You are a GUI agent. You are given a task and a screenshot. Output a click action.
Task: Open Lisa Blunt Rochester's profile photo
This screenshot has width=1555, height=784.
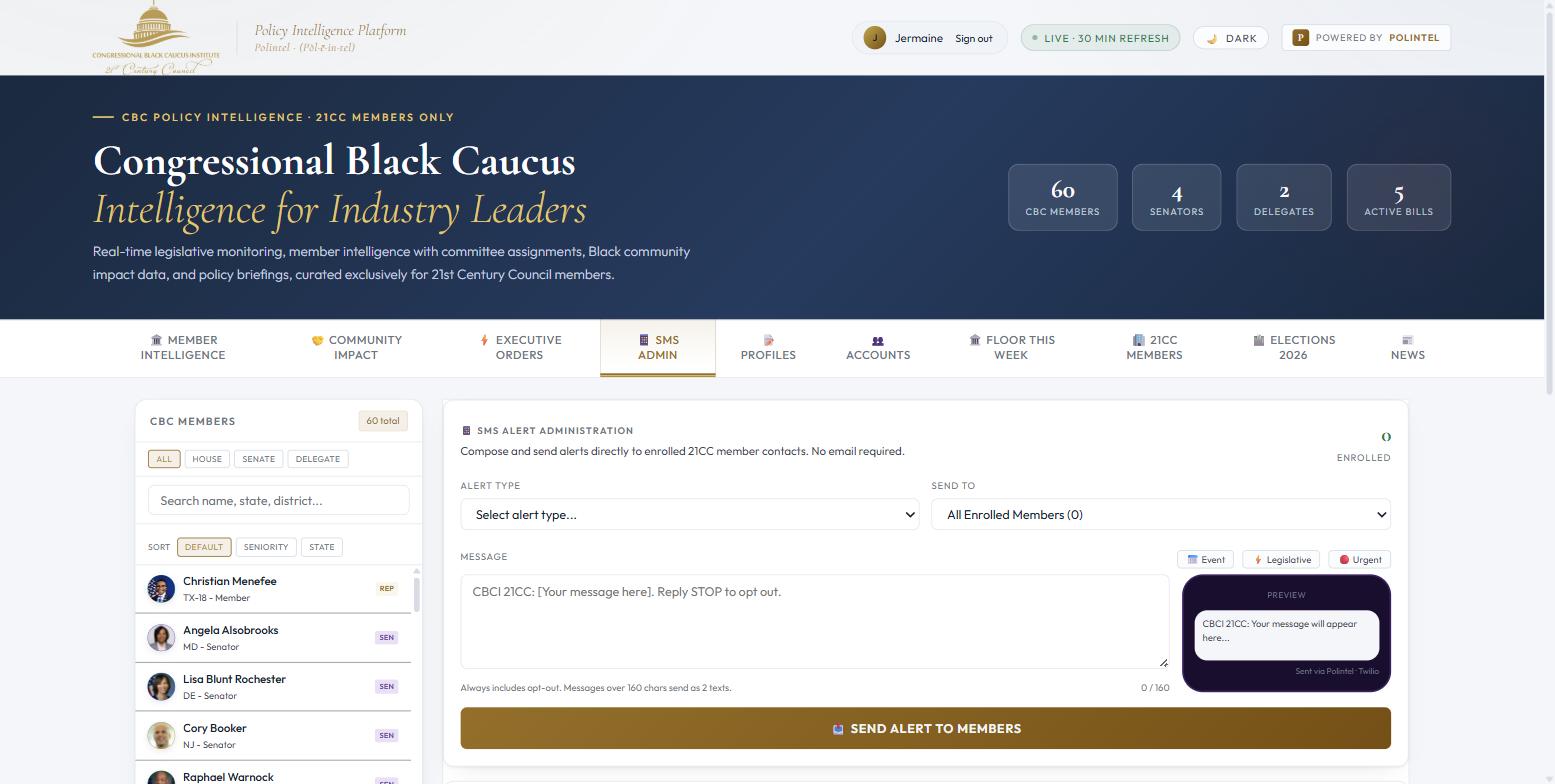[x=161, y=687]
